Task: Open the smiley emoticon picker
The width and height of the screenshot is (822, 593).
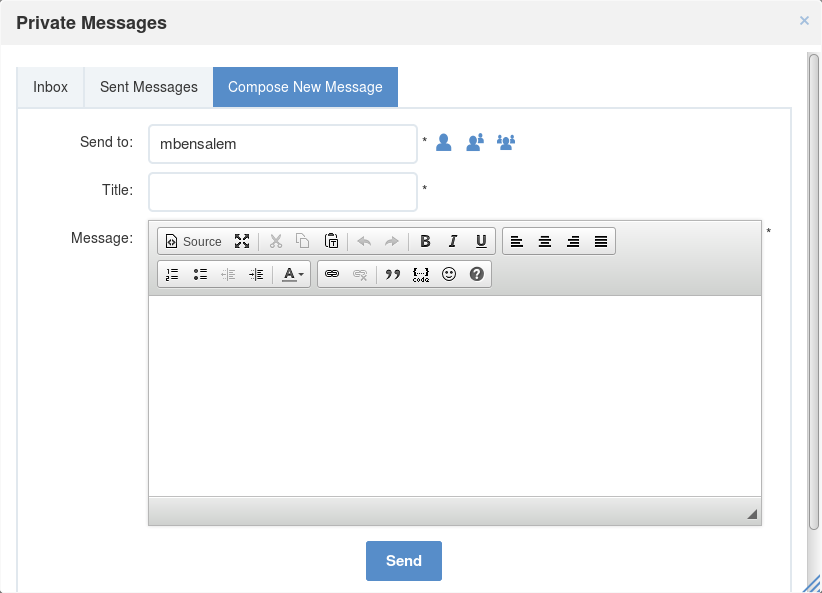Action: point(449,274)
